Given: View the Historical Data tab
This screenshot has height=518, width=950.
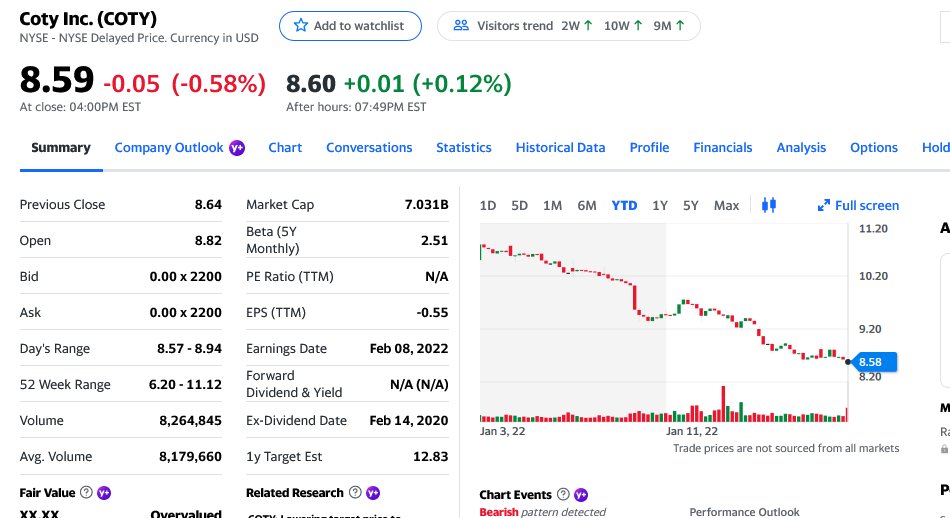Looking at the screenshot, I should click(x=560, y=148).
